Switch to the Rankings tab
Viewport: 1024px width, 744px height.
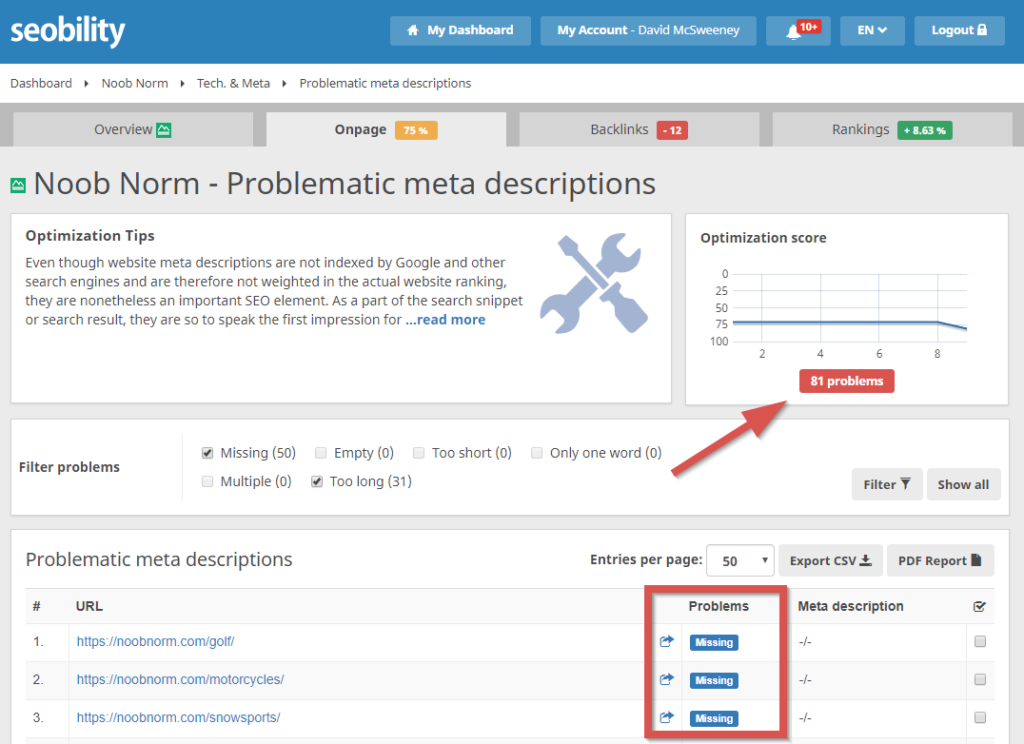892,129
